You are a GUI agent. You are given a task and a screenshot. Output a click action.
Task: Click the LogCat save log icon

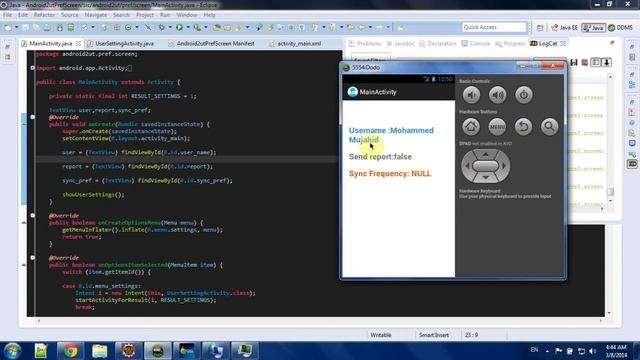tap(574, 62)
